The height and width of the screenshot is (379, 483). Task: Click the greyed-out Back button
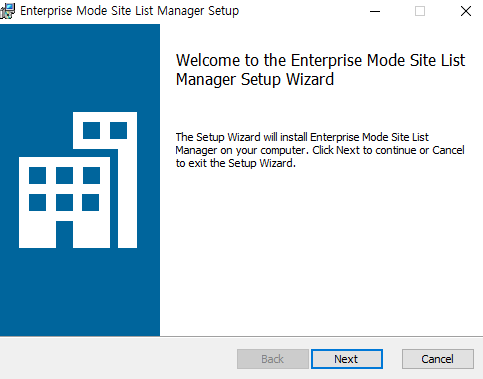pyautogui.click(x=273, y=359)
